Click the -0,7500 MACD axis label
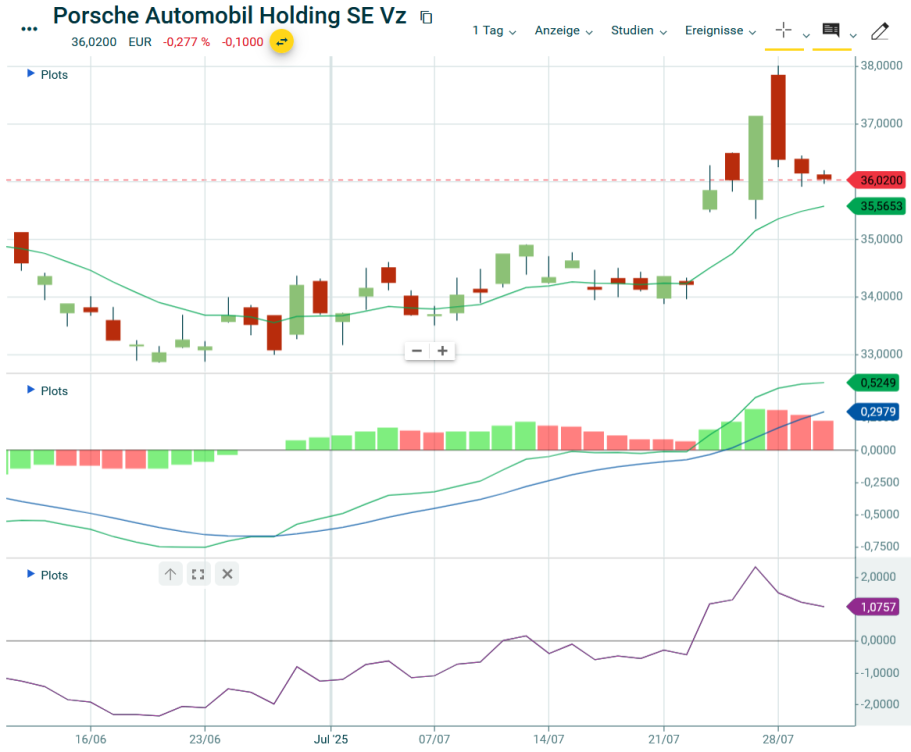This screenshot has width=911, height=752. 878,546
